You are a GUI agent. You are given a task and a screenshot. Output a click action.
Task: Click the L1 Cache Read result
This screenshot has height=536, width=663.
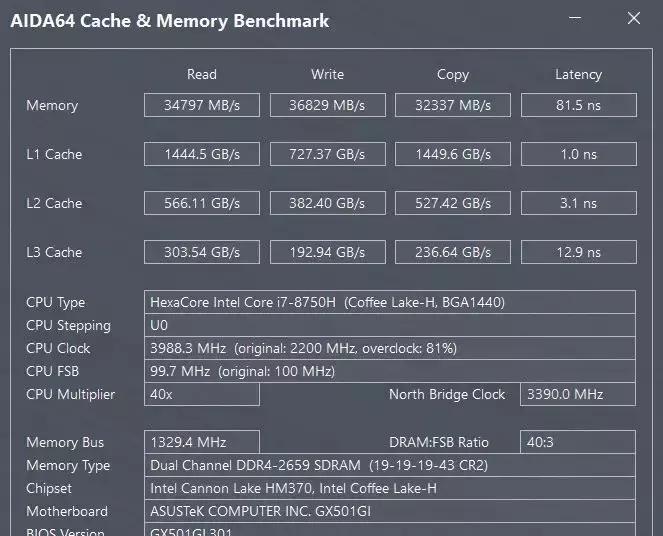(x=202, y=154)
